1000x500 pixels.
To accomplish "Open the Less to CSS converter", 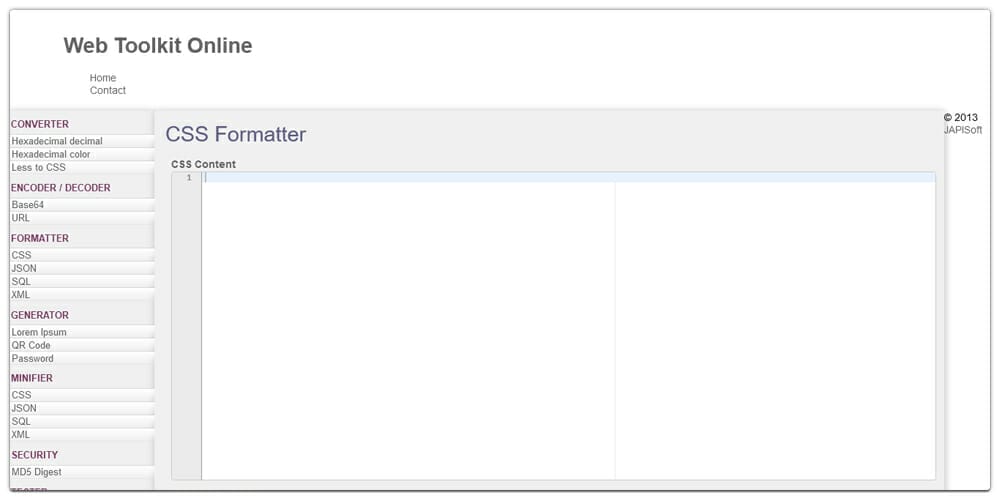I will coord(38,167).
